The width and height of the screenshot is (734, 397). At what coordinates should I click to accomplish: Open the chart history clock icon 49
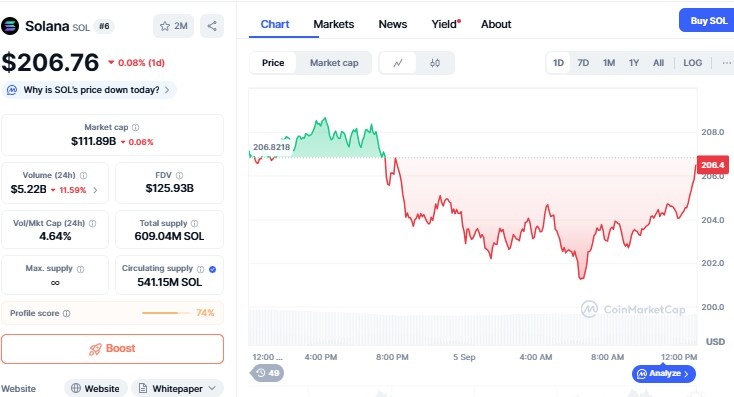tap(267, 373)
